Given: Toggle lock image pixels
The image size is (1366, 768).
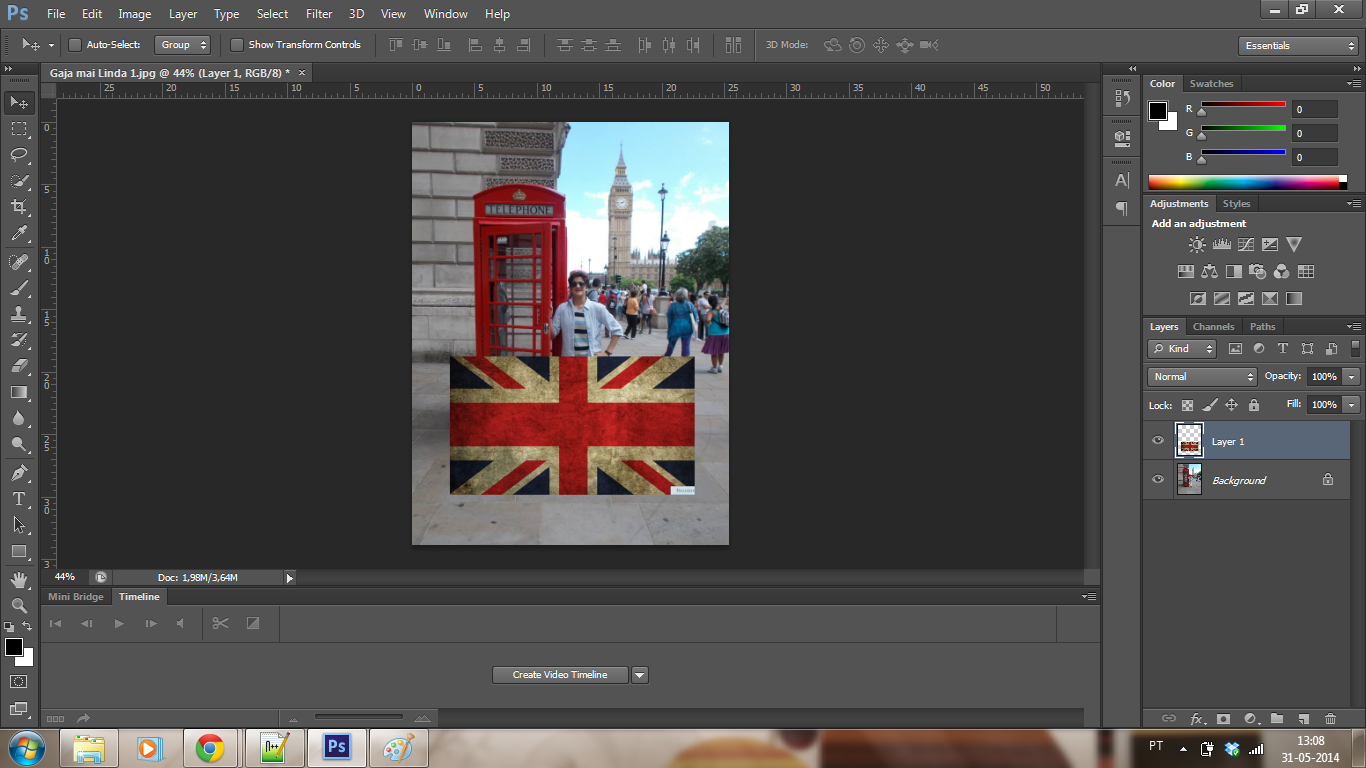Looking at the screenshot, I should [1210, 405].
